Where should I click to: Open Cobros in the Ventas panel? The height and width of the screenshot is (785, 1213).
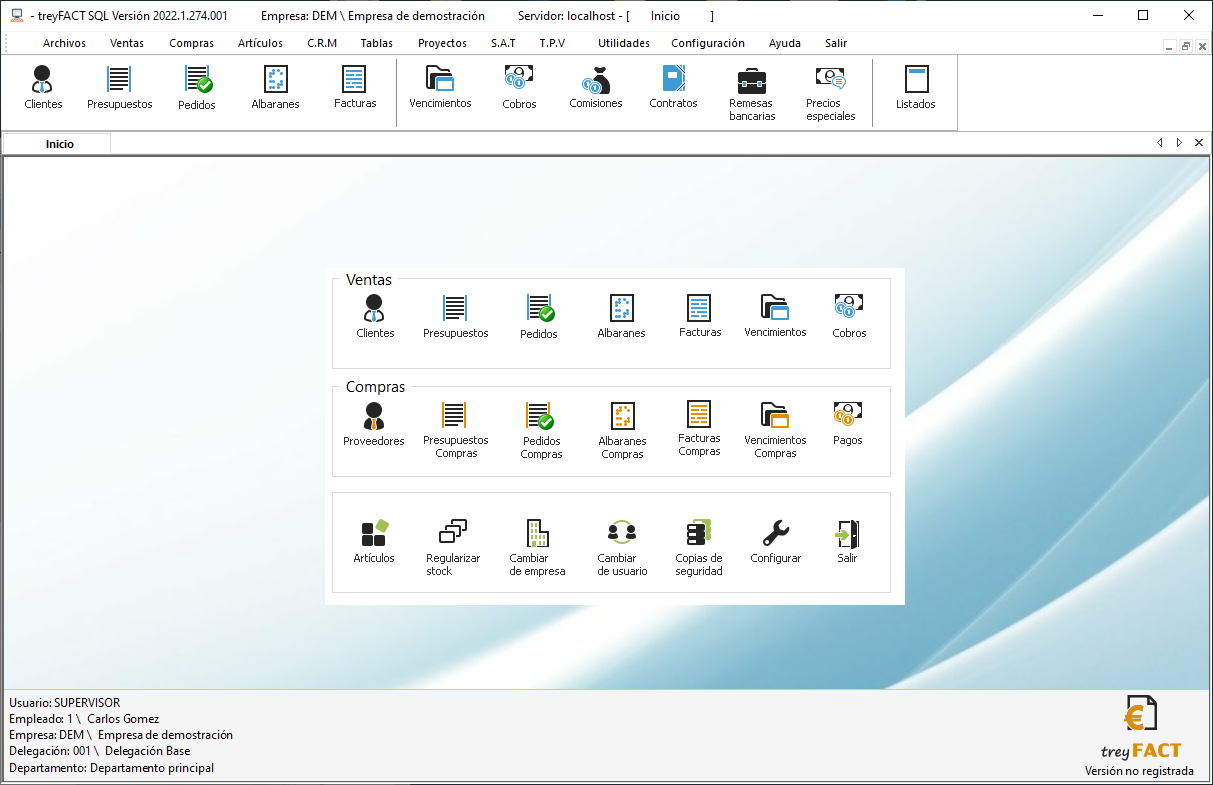[x=849, y=317]
